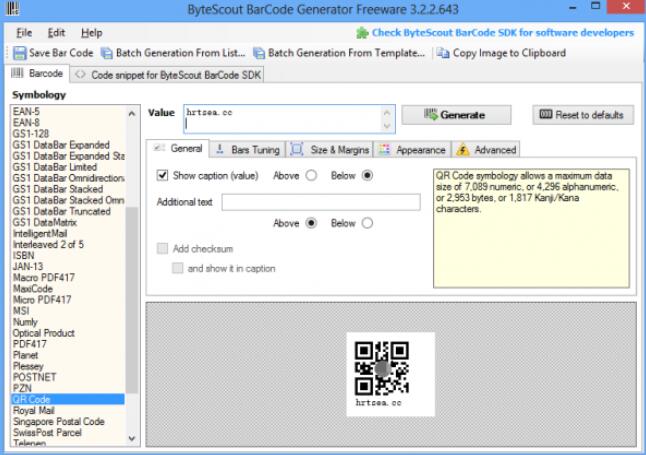Switch to the Code snippet tab
The height and width of the screenshot is (455, 646).
(x=168, y=75)
